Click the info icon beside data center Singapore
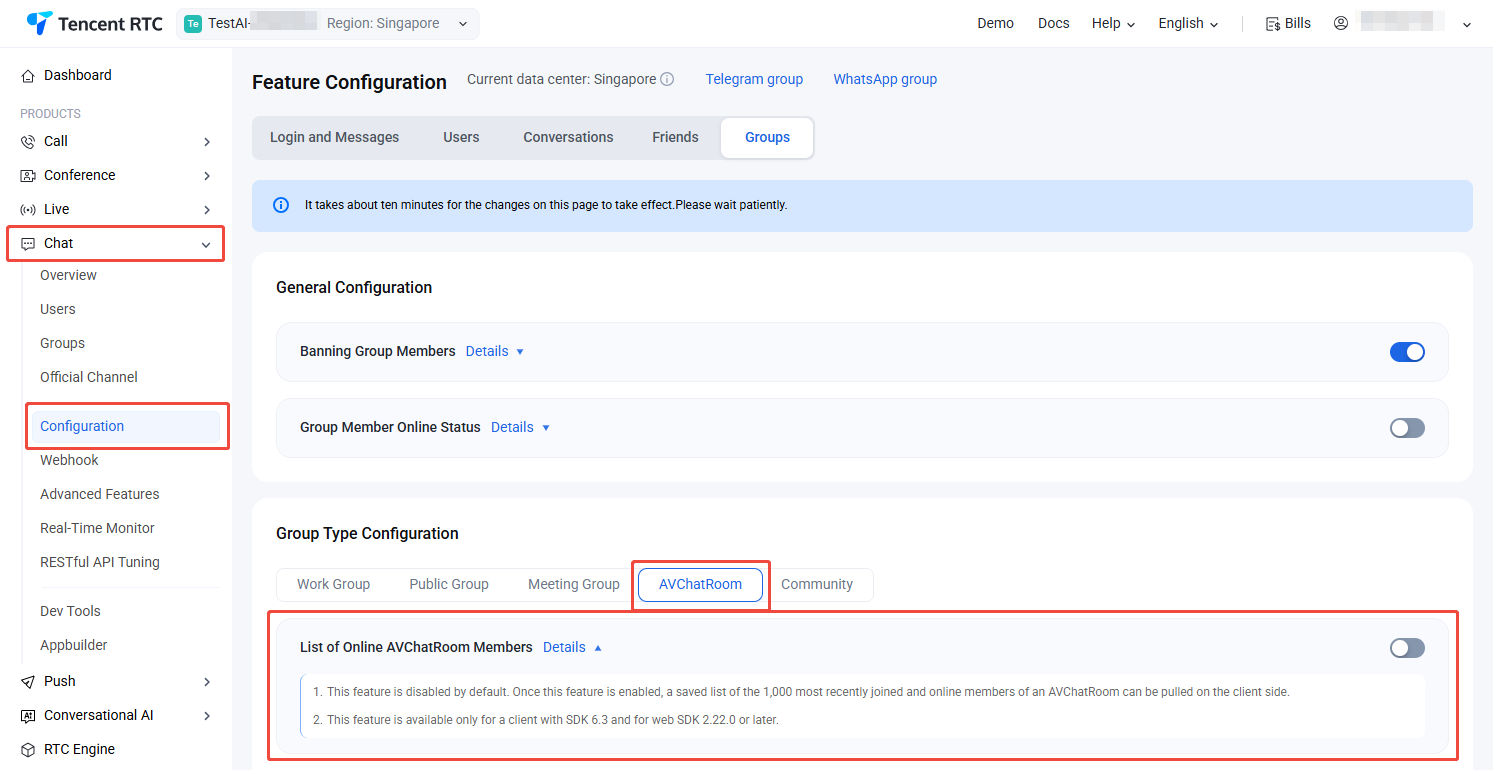This screenshot has height=770, width=1493. point(667,79)
